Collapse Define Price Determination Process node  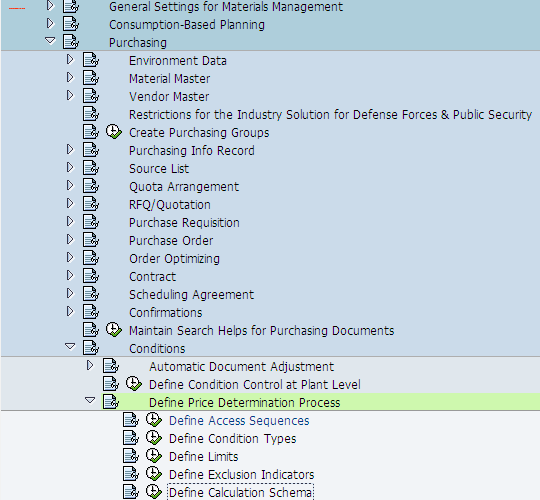tap(90, 400)
